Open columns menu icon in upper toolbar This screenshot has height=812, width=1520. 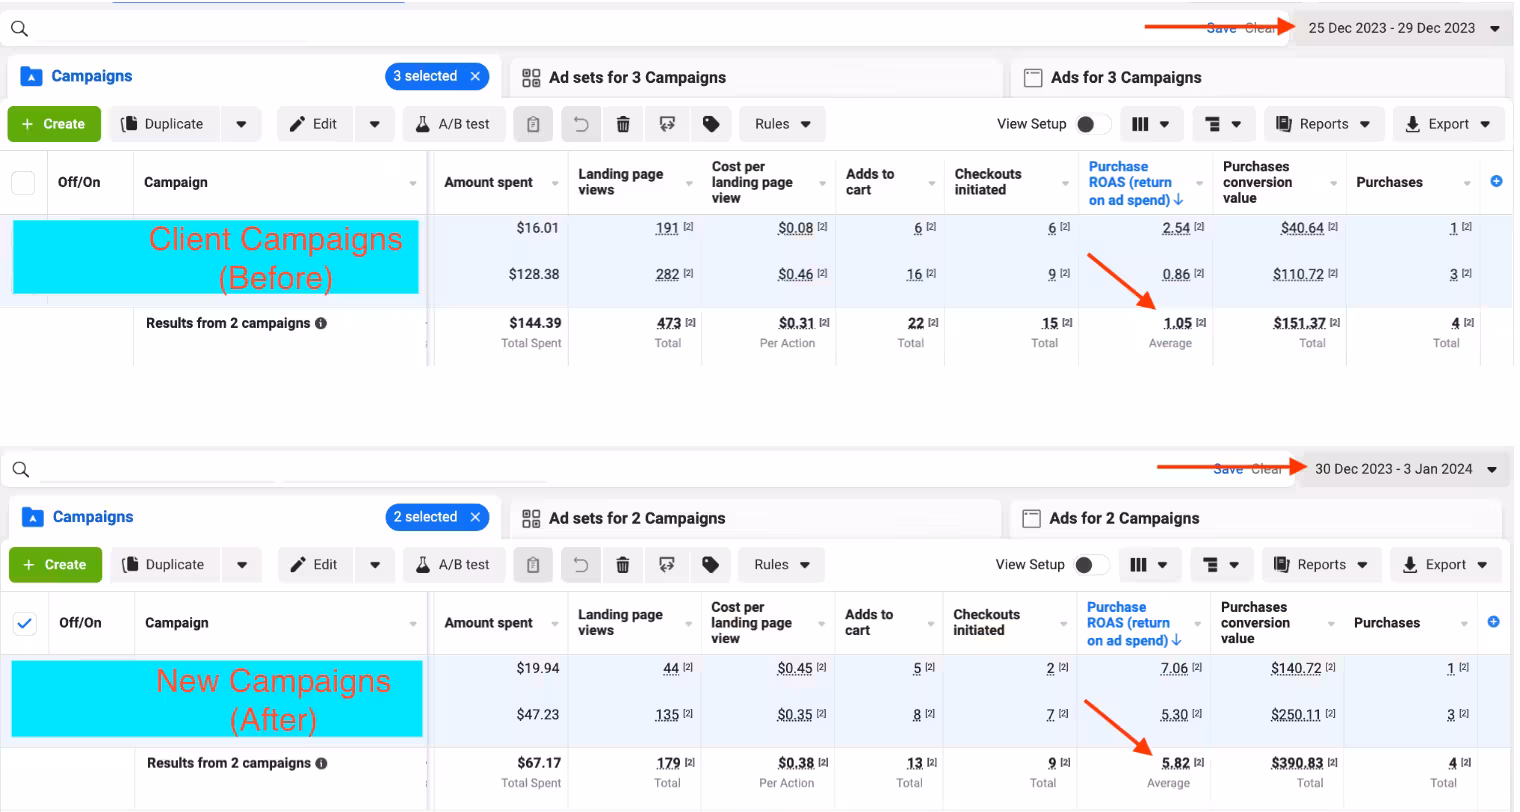point(1150,124)
